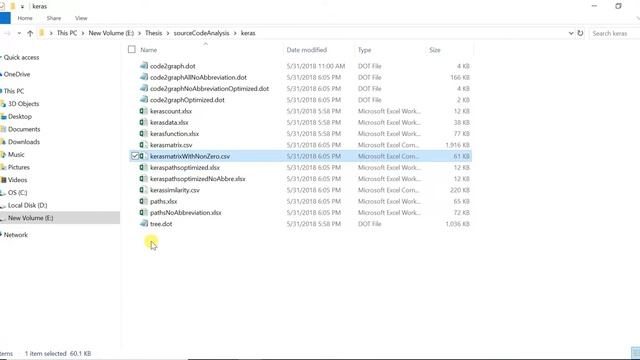640x360 pixels.
Task: Uncheck kerasmatrixWithNonZero.csv checkbox
Action: 135,156
